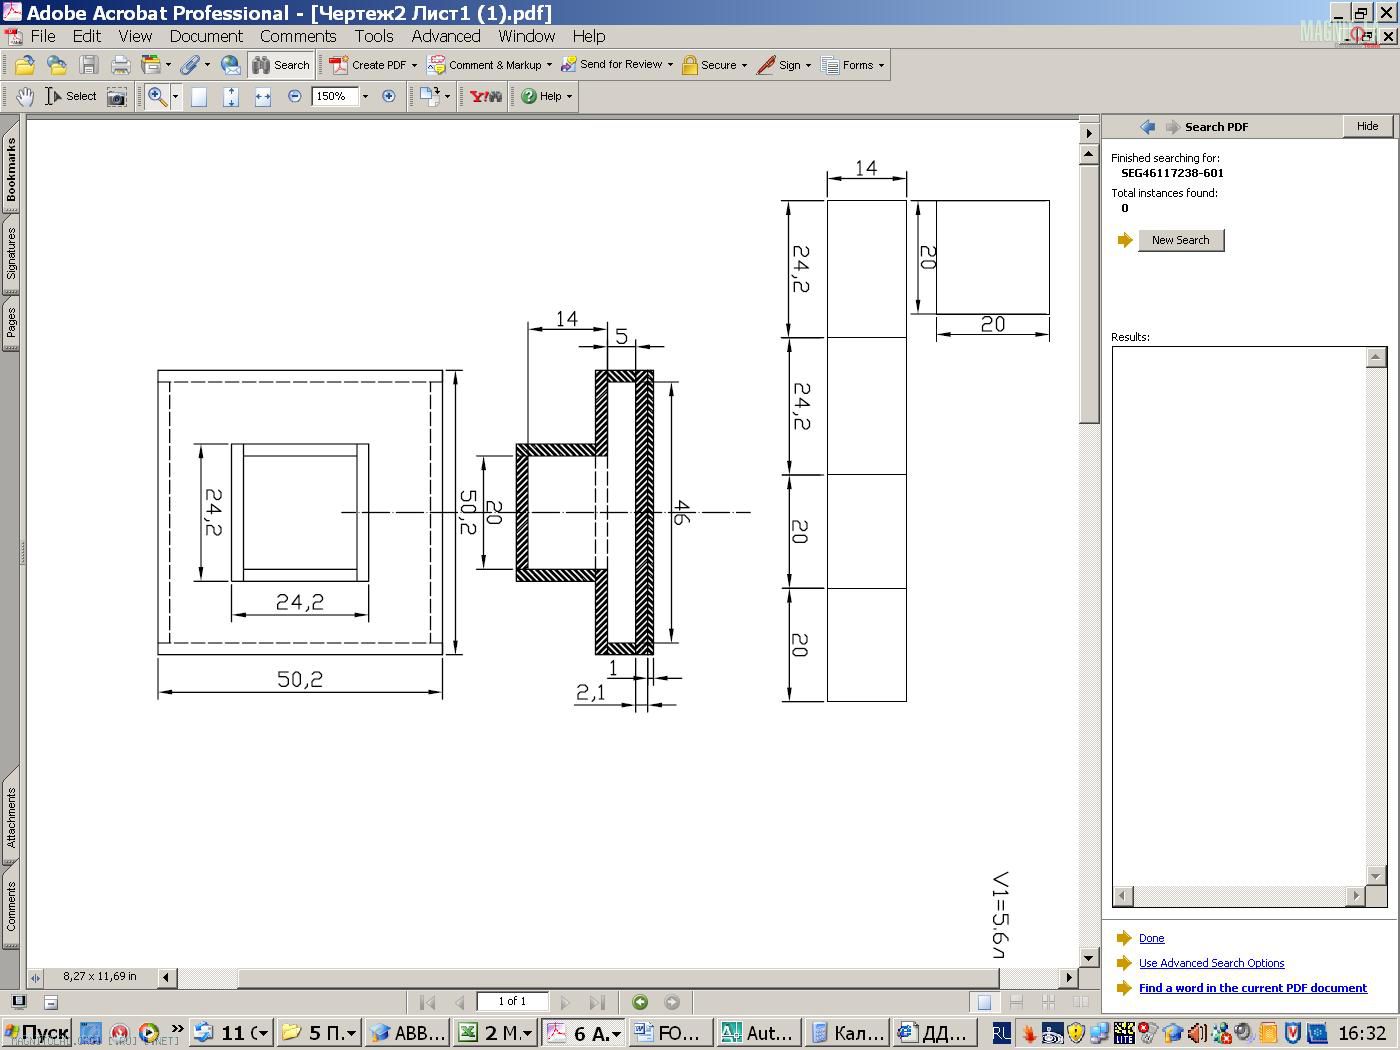Click the Done link
The width and height of the screenshot is (1400, 1050).
pyautogui.click(x=1151, y=938)
